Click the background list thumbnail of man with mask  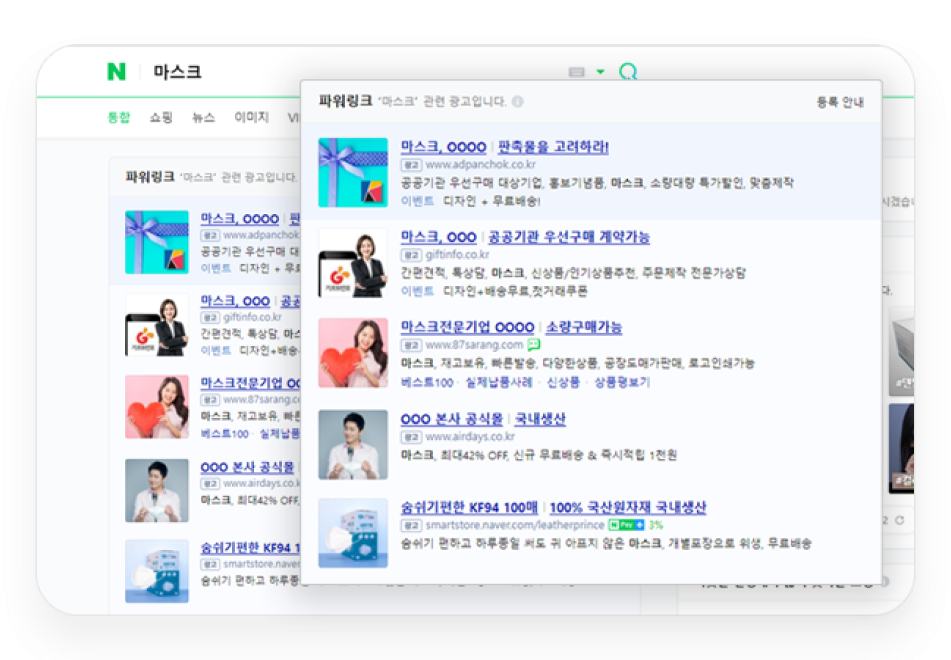coord(156,490)
